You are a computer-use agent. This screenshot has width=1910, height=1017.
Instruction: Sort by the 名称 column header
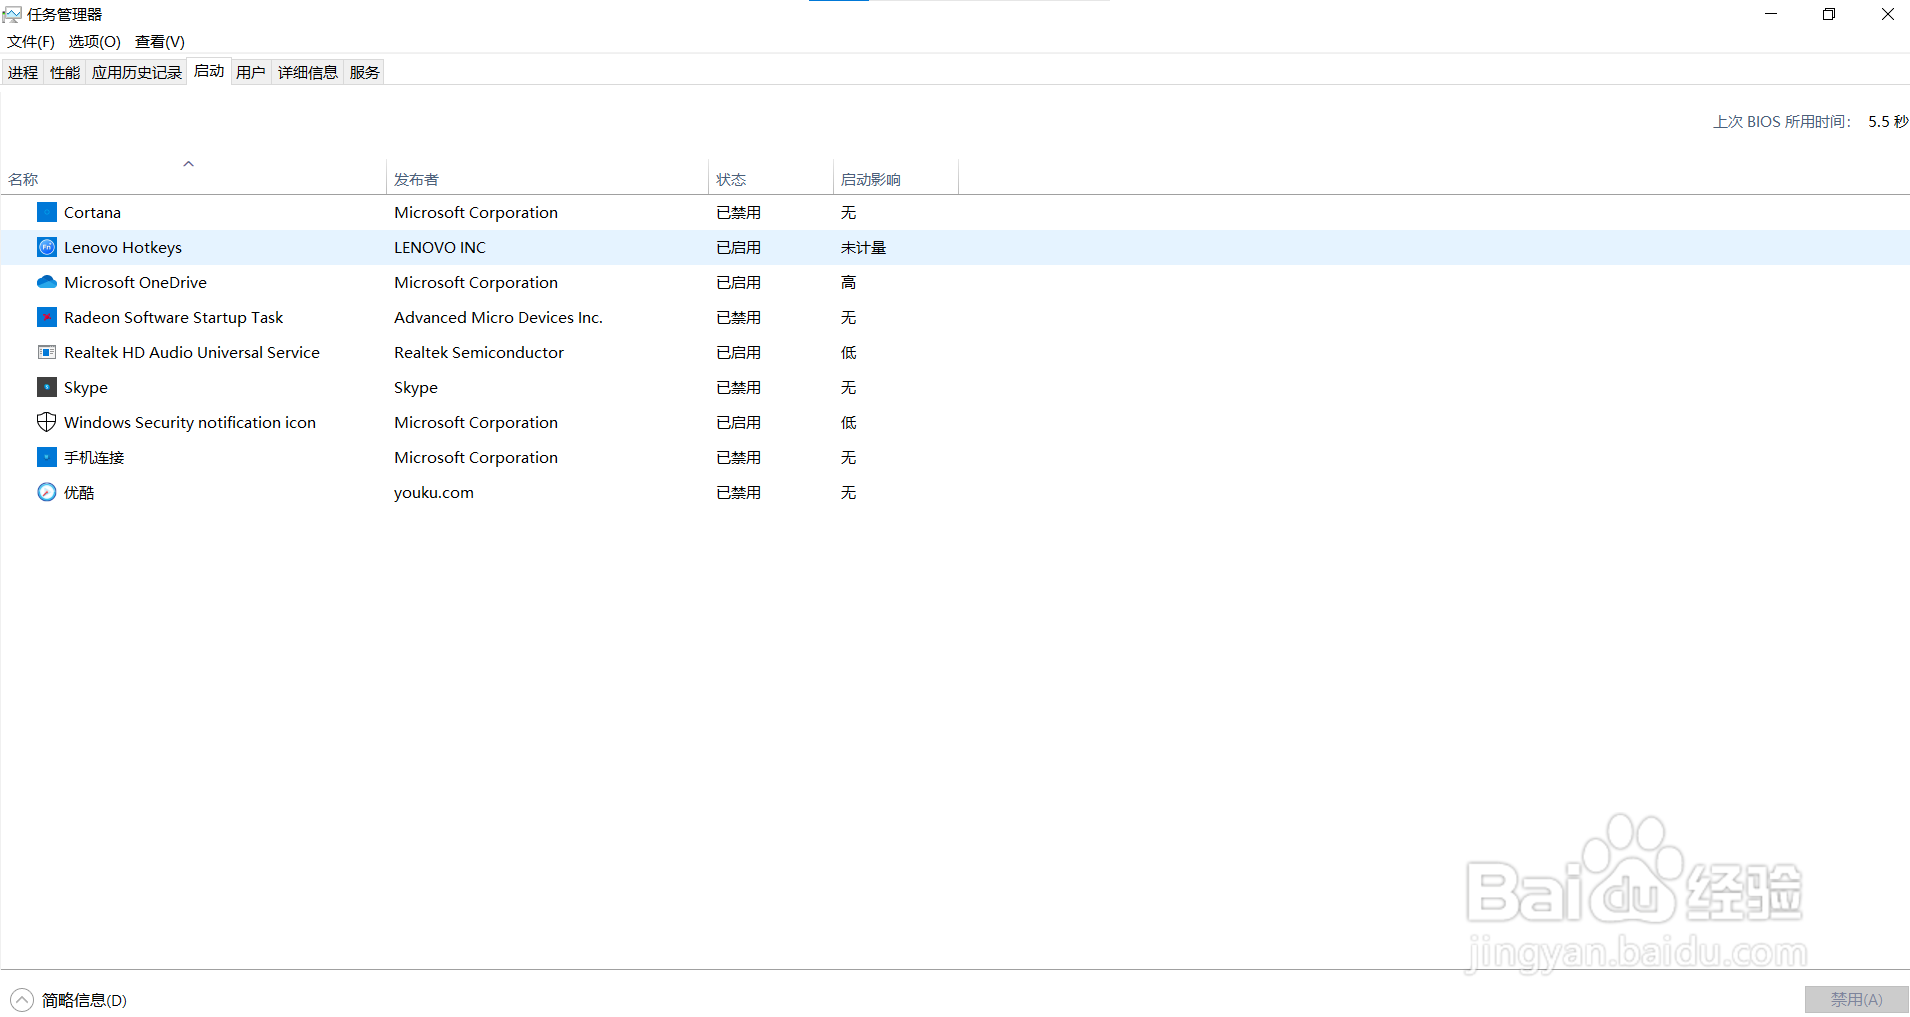193,177
